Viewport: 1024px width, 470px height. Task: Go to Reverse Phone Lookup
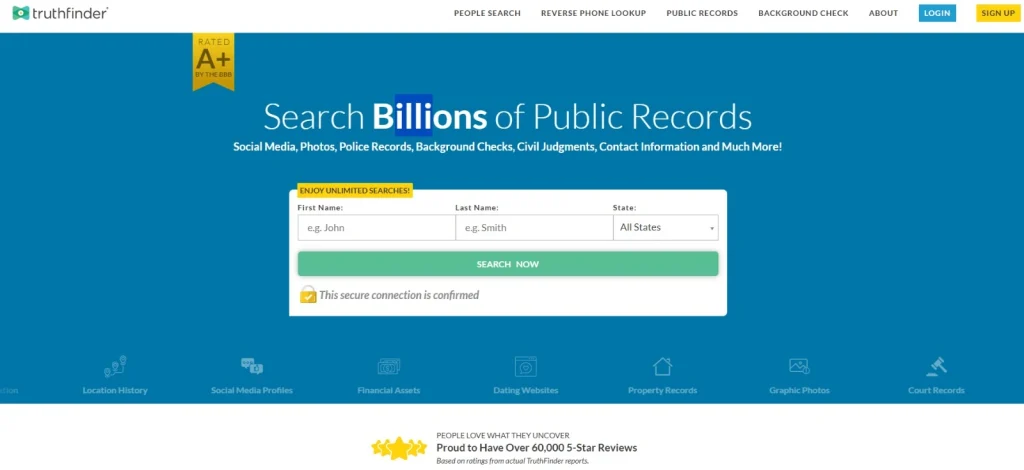593,13
